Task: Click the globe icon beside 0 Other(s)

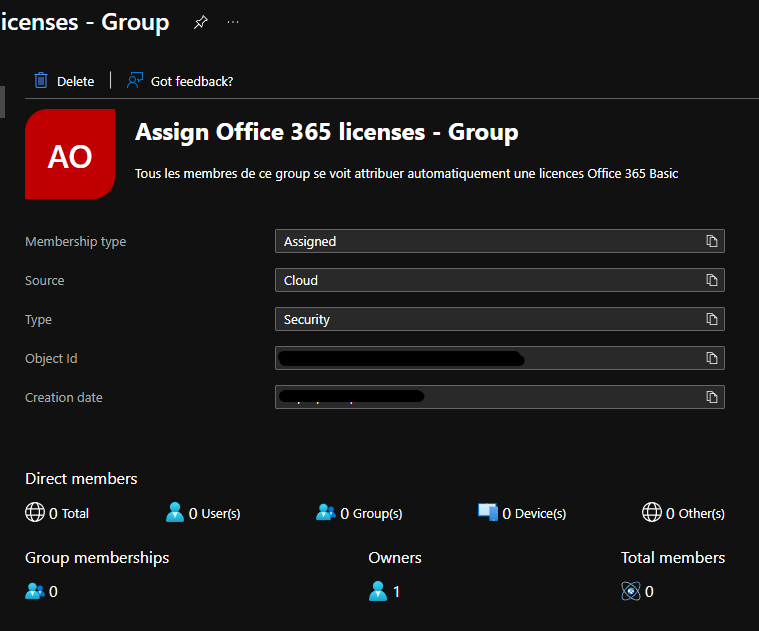Action: pos(652,512)
